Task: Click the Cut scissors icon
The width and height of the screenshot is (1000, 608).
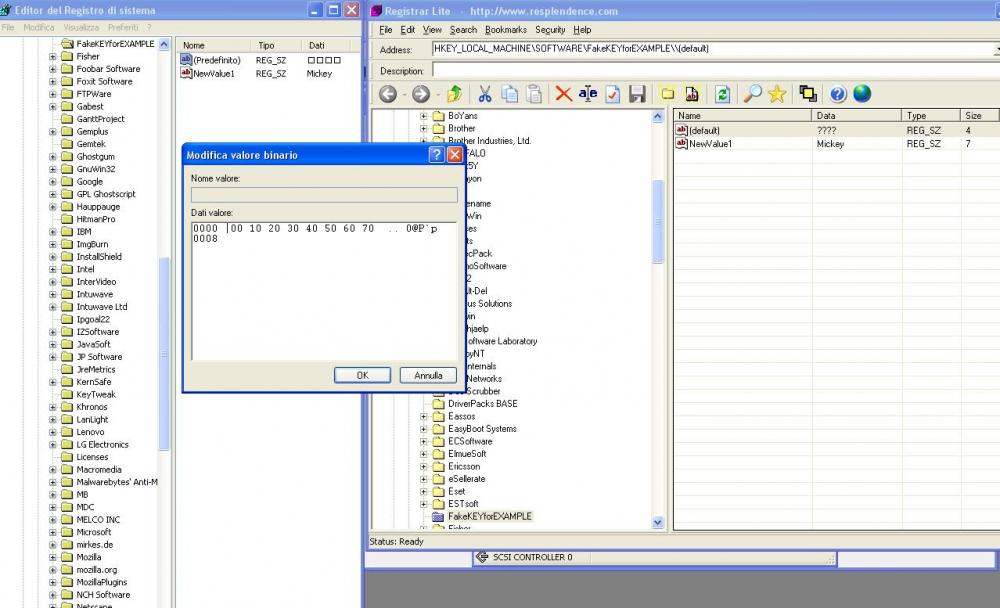Action: [x=484, y=94]
